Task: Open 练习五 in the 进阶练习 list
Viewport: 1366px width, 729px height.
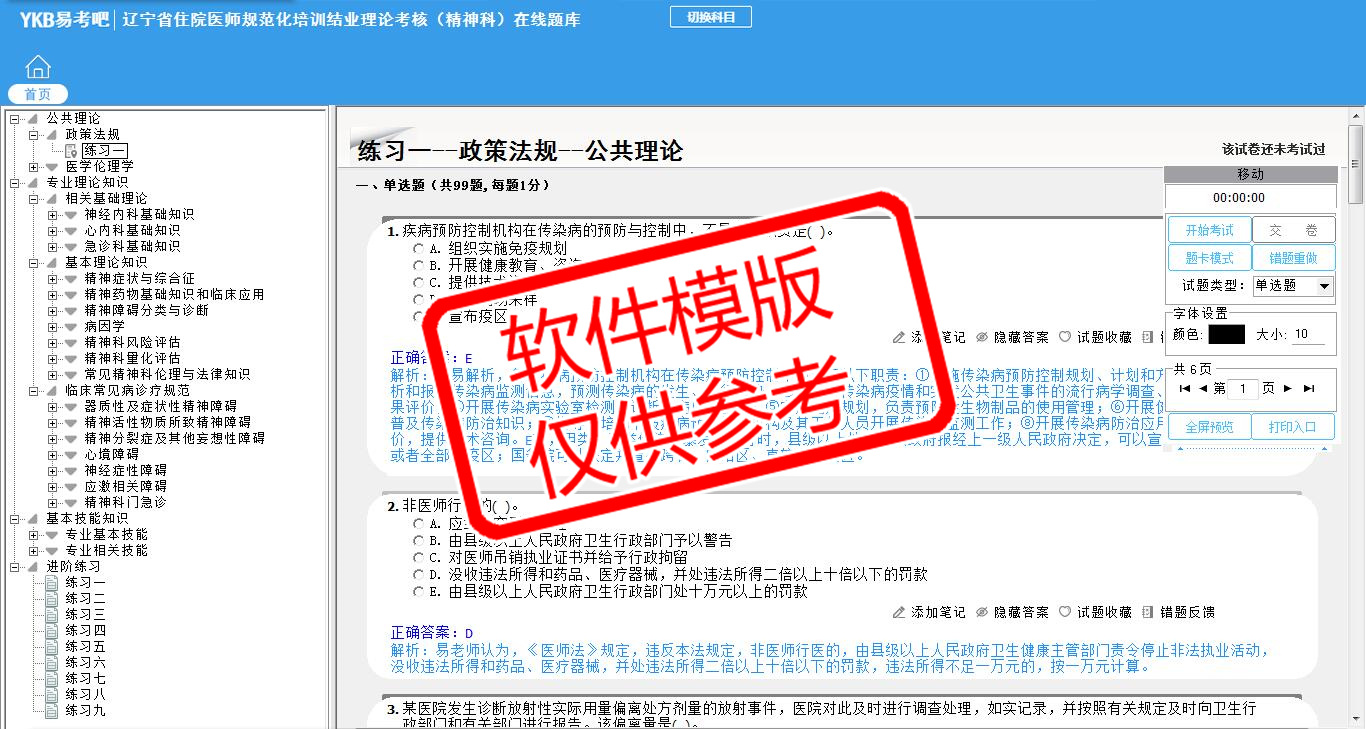Action: coord(85,646)
